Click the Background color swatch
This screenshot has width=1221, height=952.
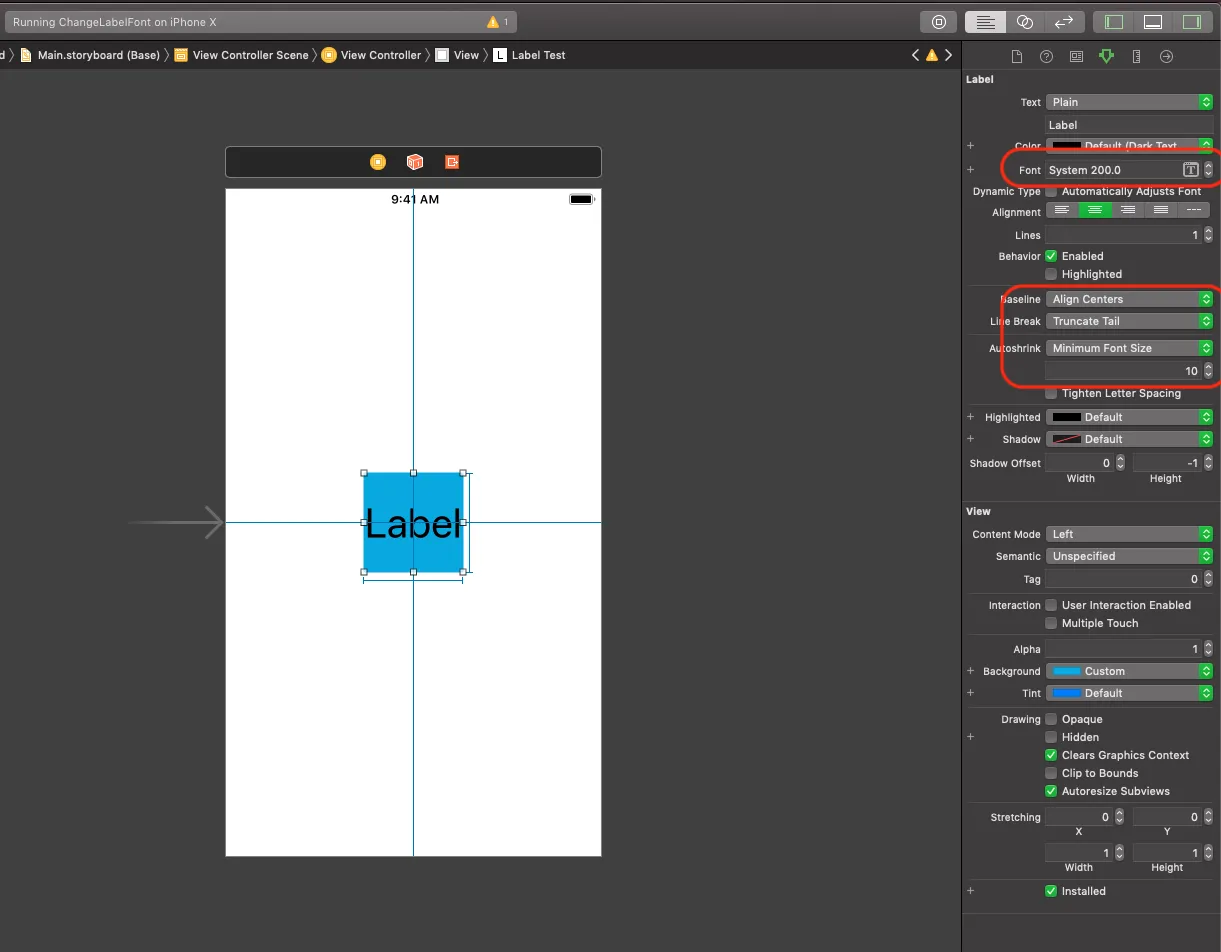1066,671
